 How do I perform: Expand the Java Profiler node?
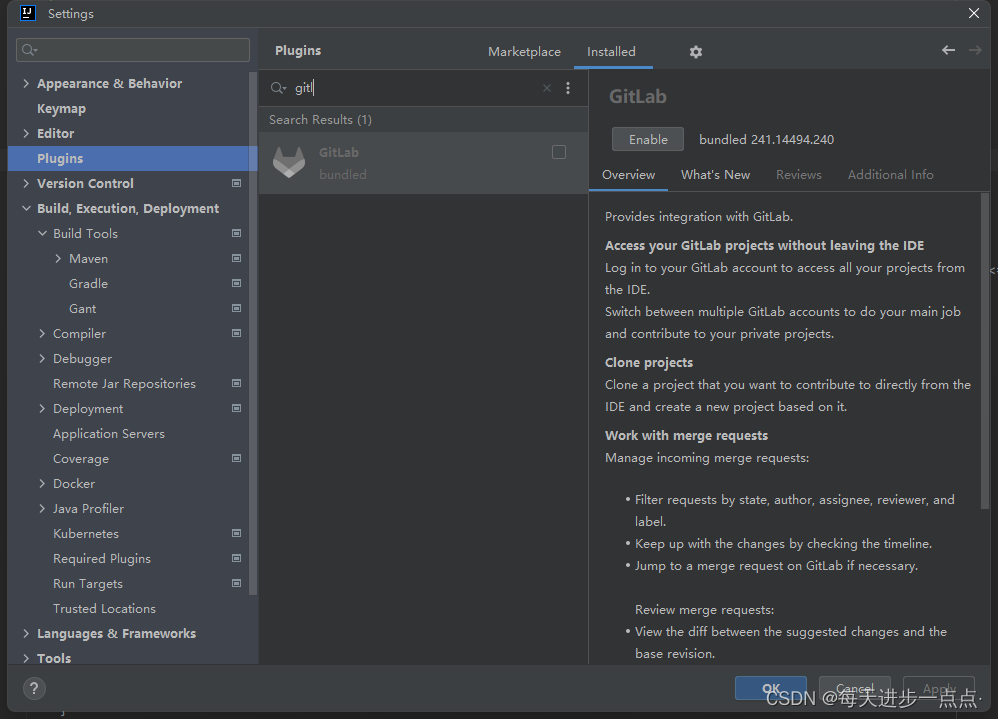point(42,508)
